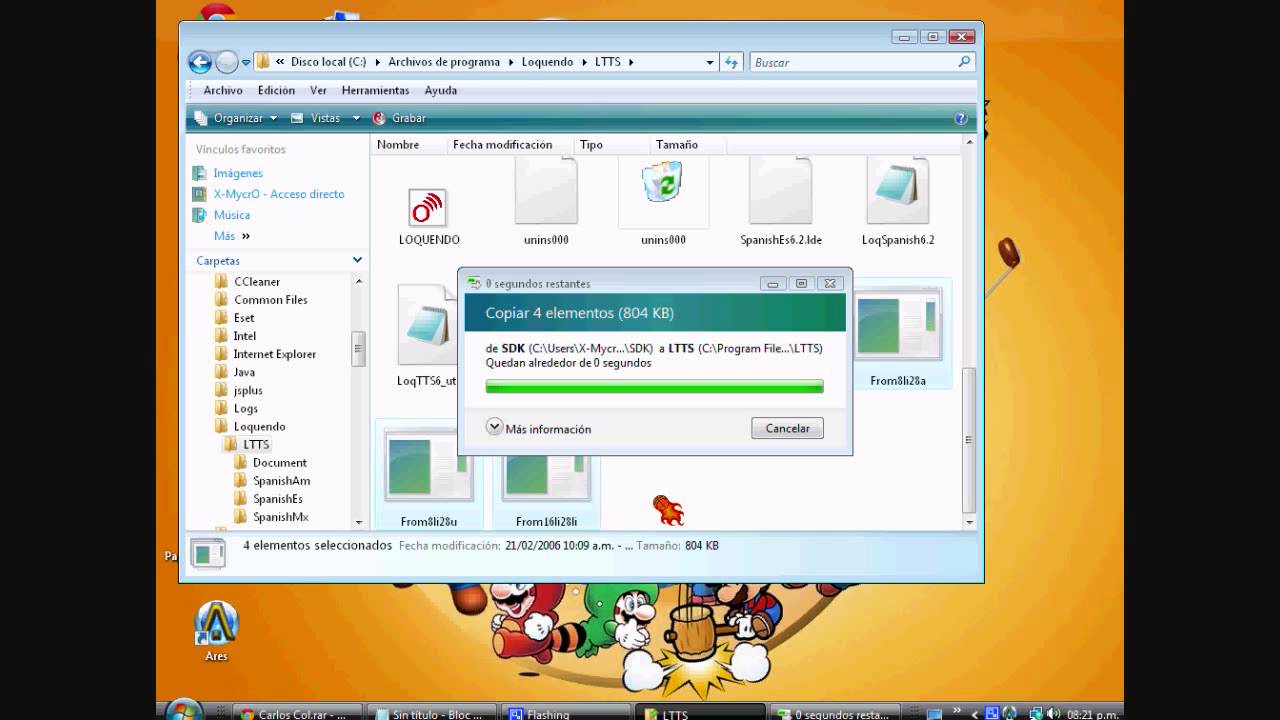The image size is (1280, 720).
Task: Select the Common Files folder
Action: (270, 300)
